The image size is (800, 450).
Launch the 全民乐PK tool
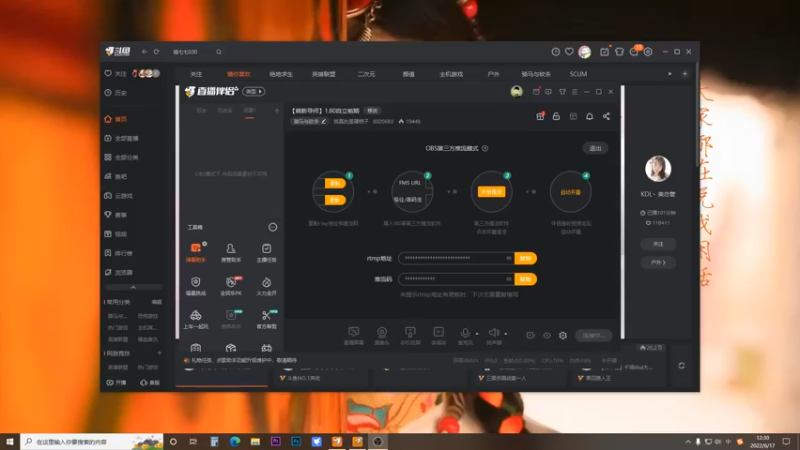point(231,286)
